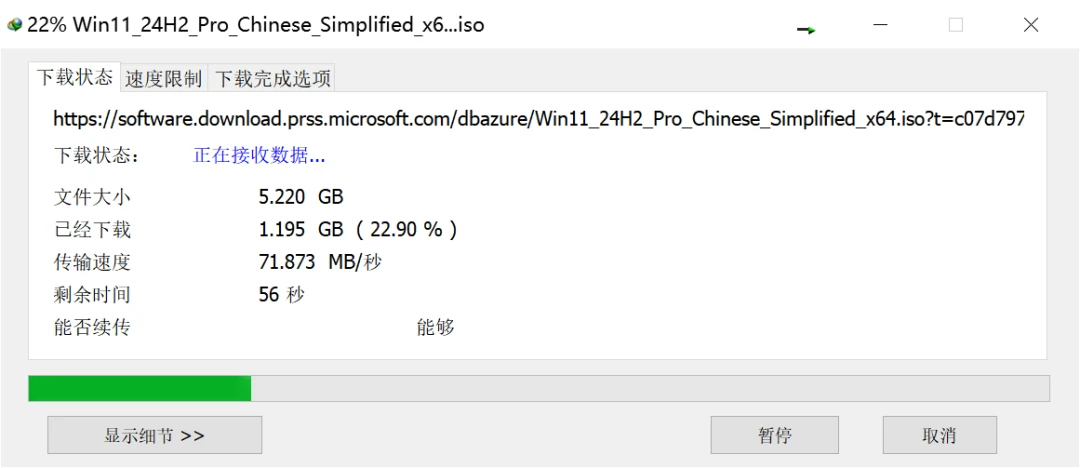The height and width of the screenshot is (468, 1080).
Task: Expand details with 显示细节 >> button
Action: [154, 435]
